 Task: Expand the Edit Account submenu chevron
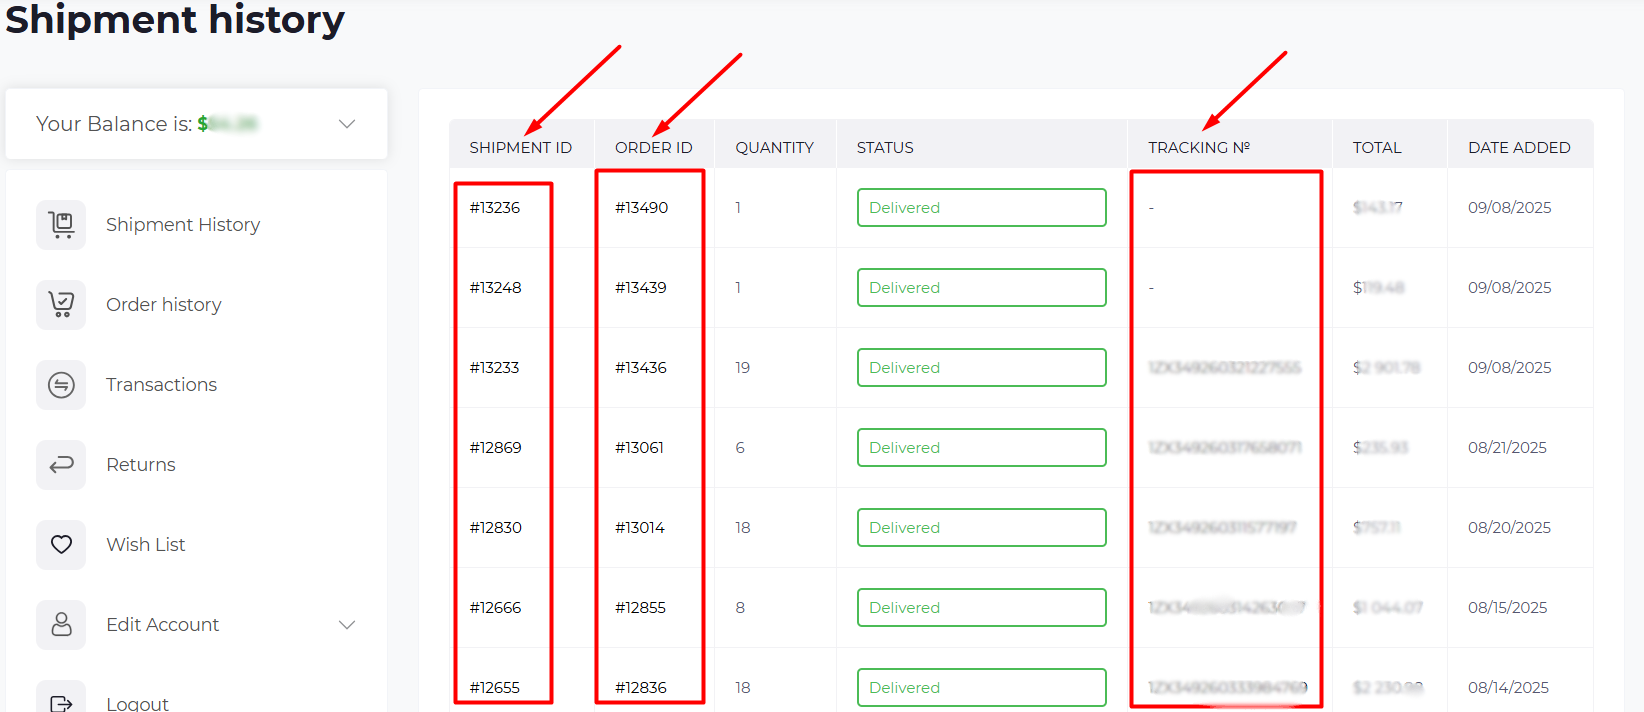347,625
